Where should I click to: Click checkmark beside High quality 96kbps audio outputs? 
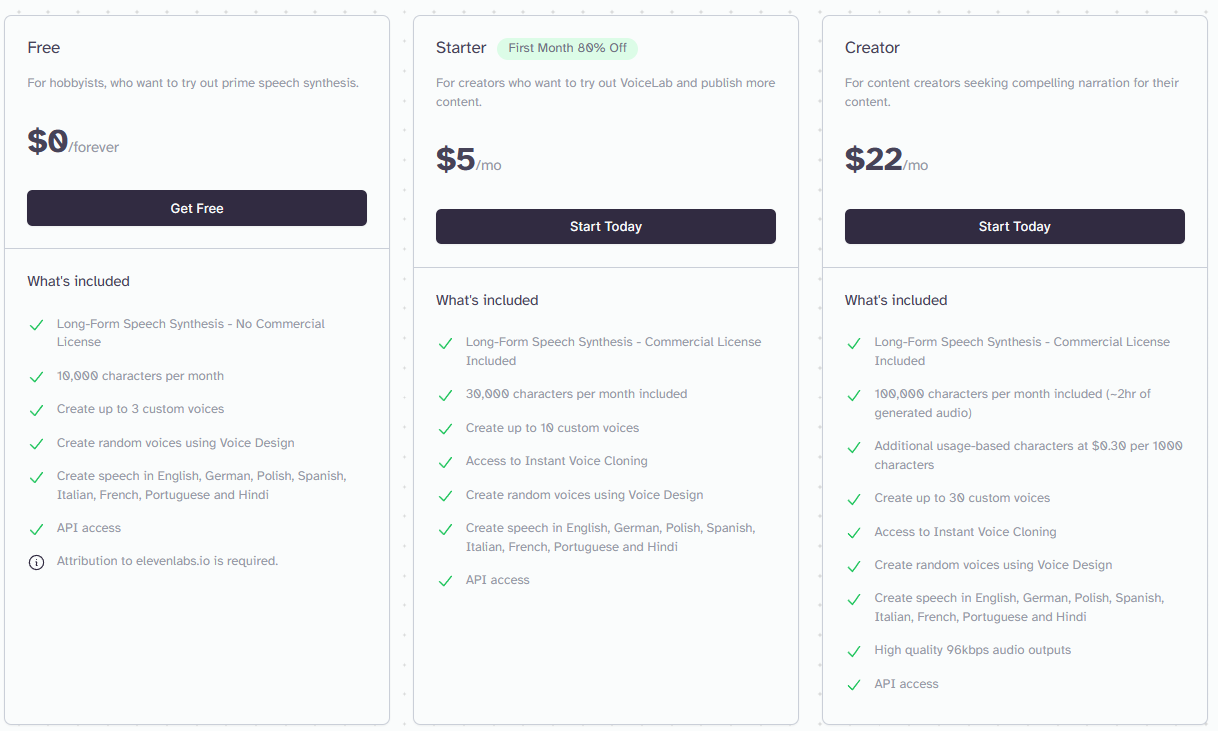click(x=854, y=651)
